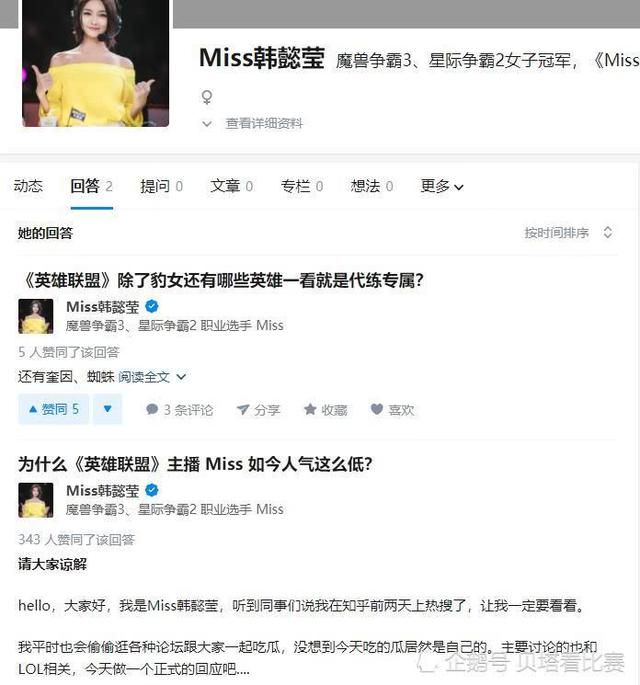Expand the answer with 阅读全文
Viewport: 640px width, 685px height.
152,377
